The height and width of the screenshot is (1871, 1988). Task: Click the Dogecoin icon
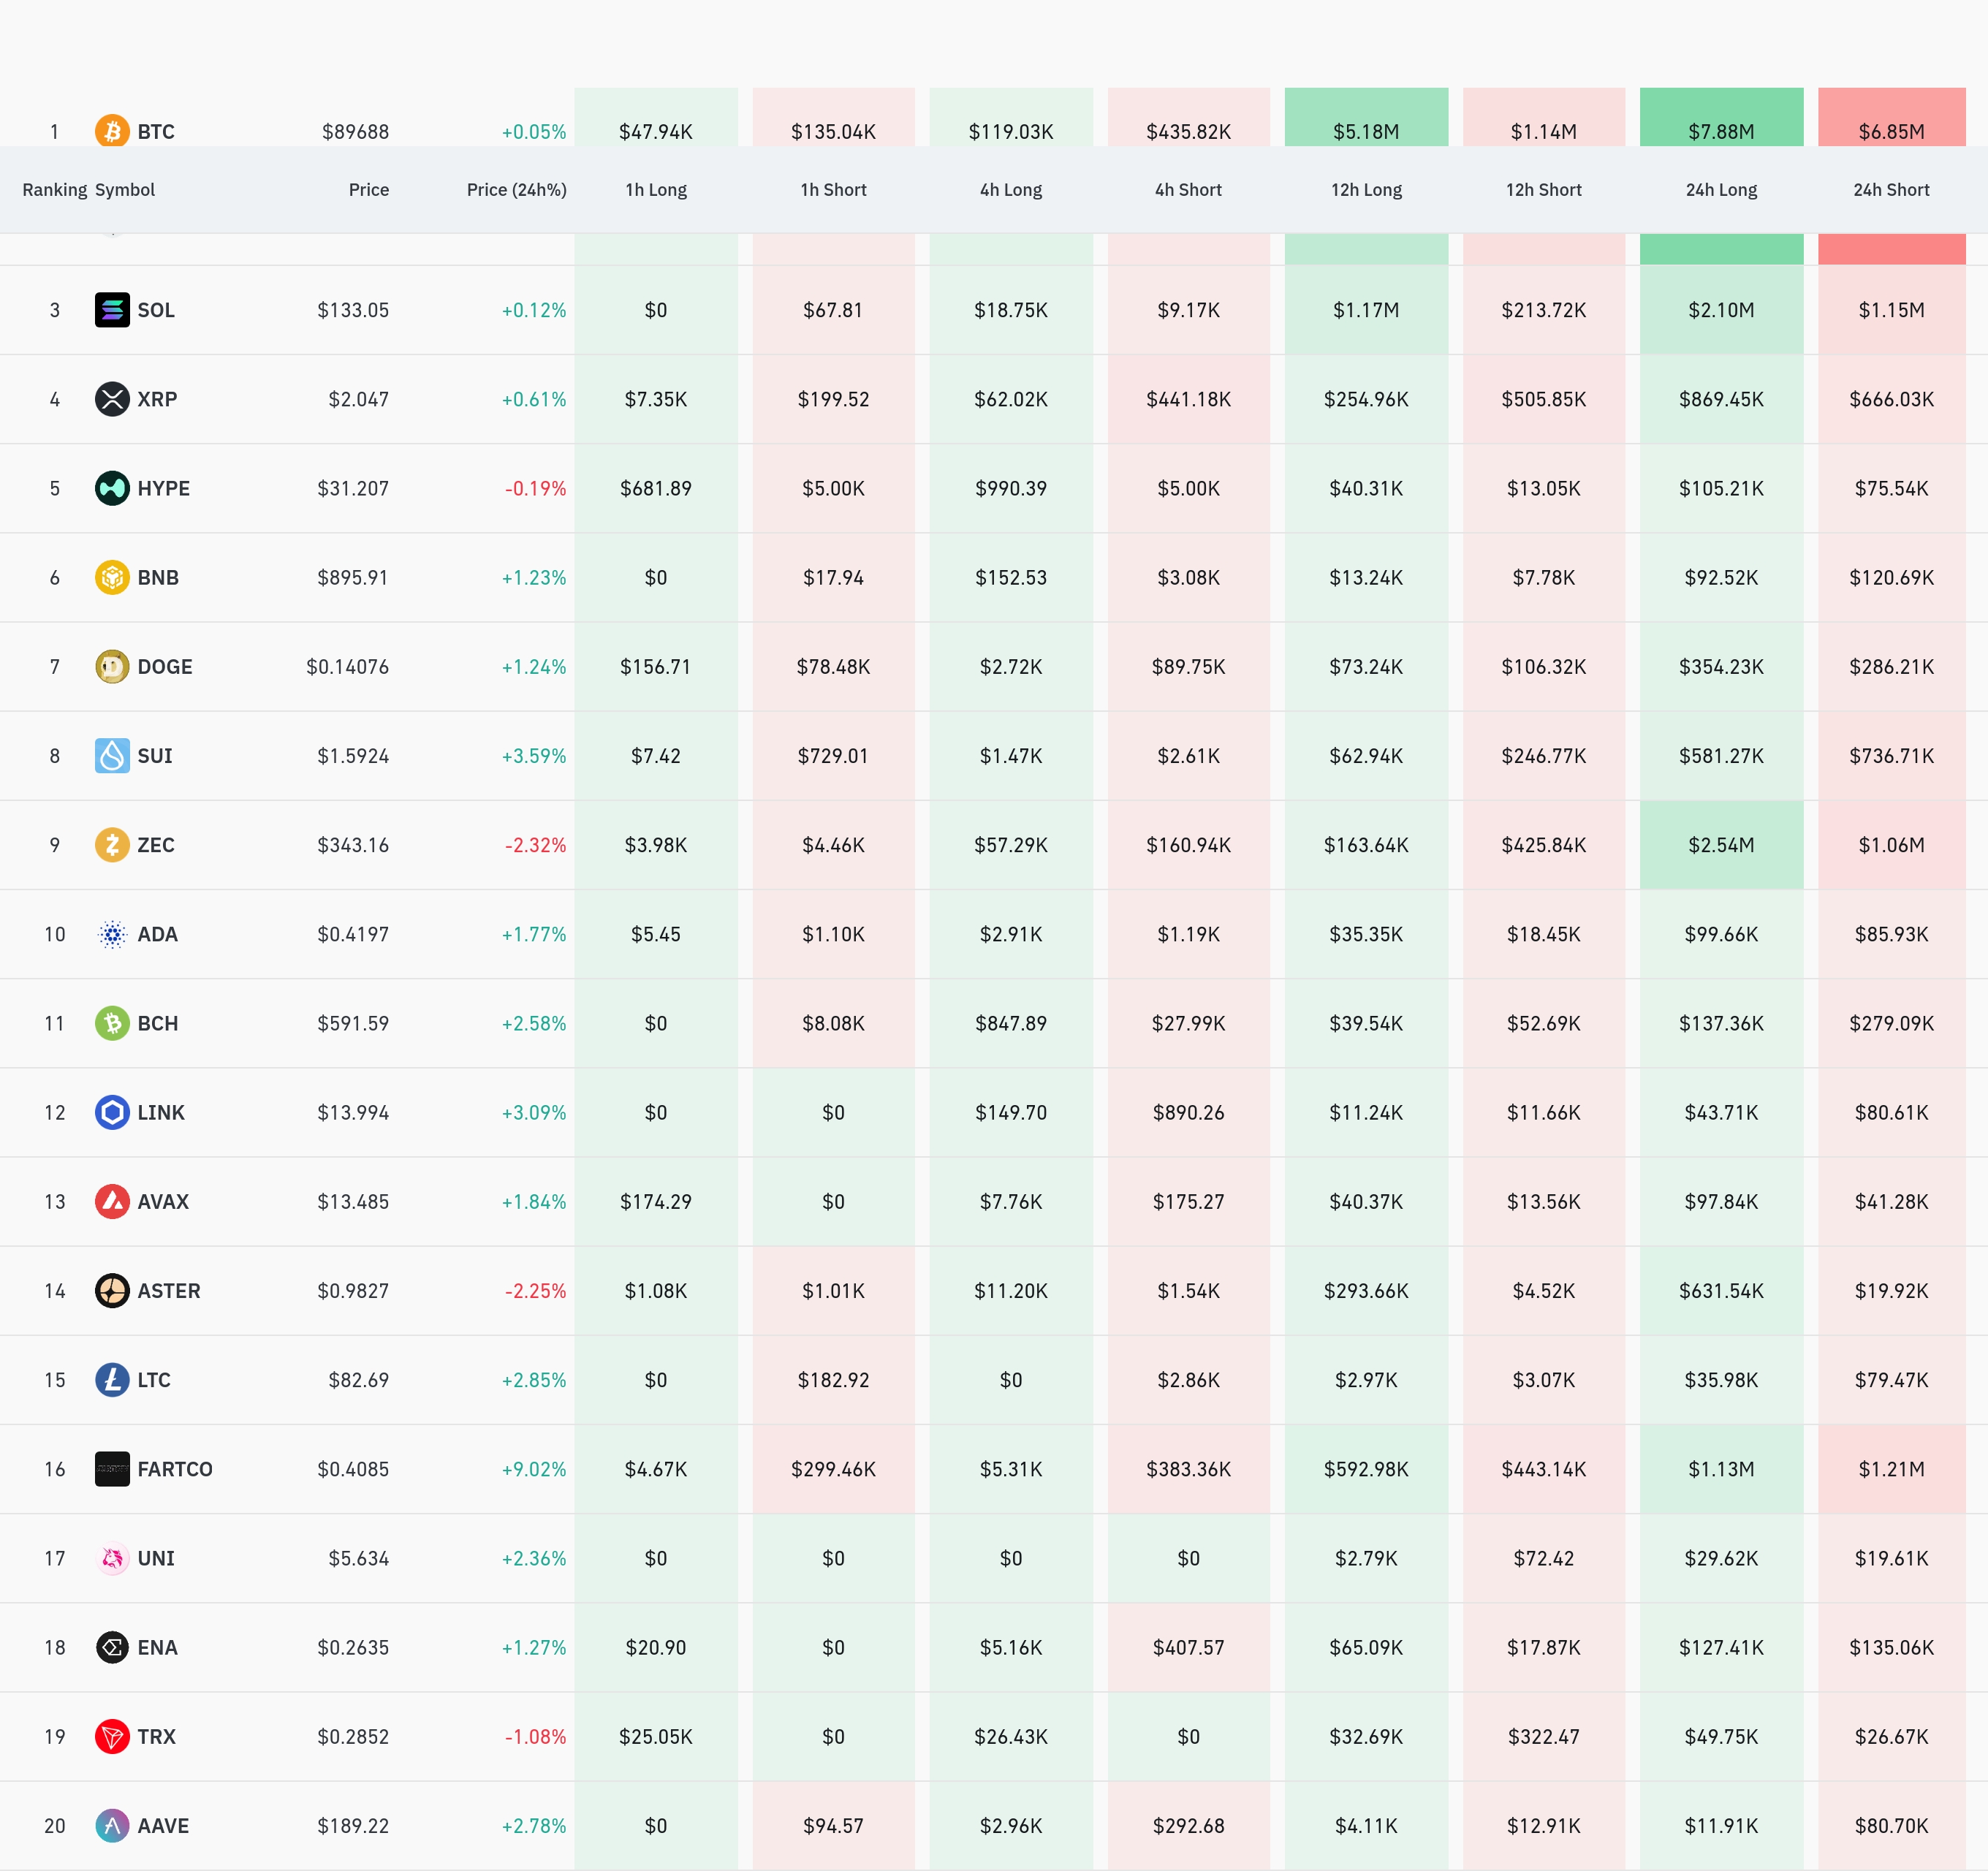(112, 666)
